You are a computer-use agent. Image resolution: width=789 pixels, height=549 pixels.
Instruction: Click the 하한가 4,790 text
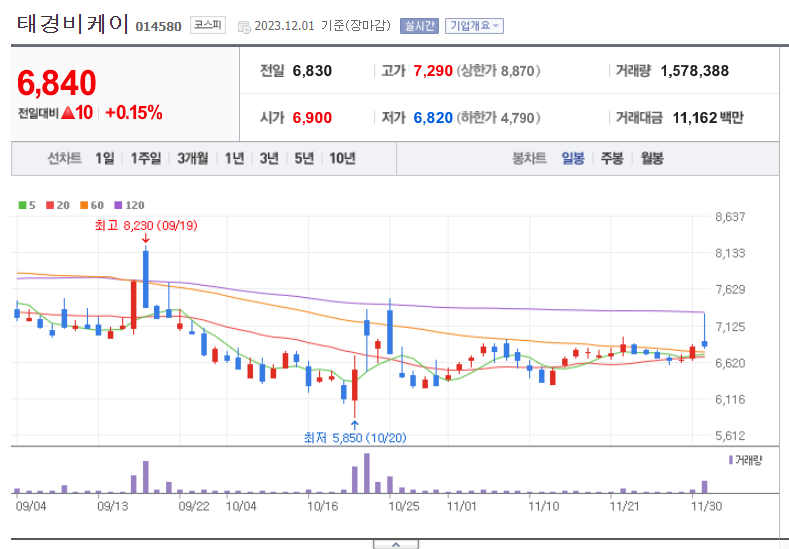click(x=499, y=118)
